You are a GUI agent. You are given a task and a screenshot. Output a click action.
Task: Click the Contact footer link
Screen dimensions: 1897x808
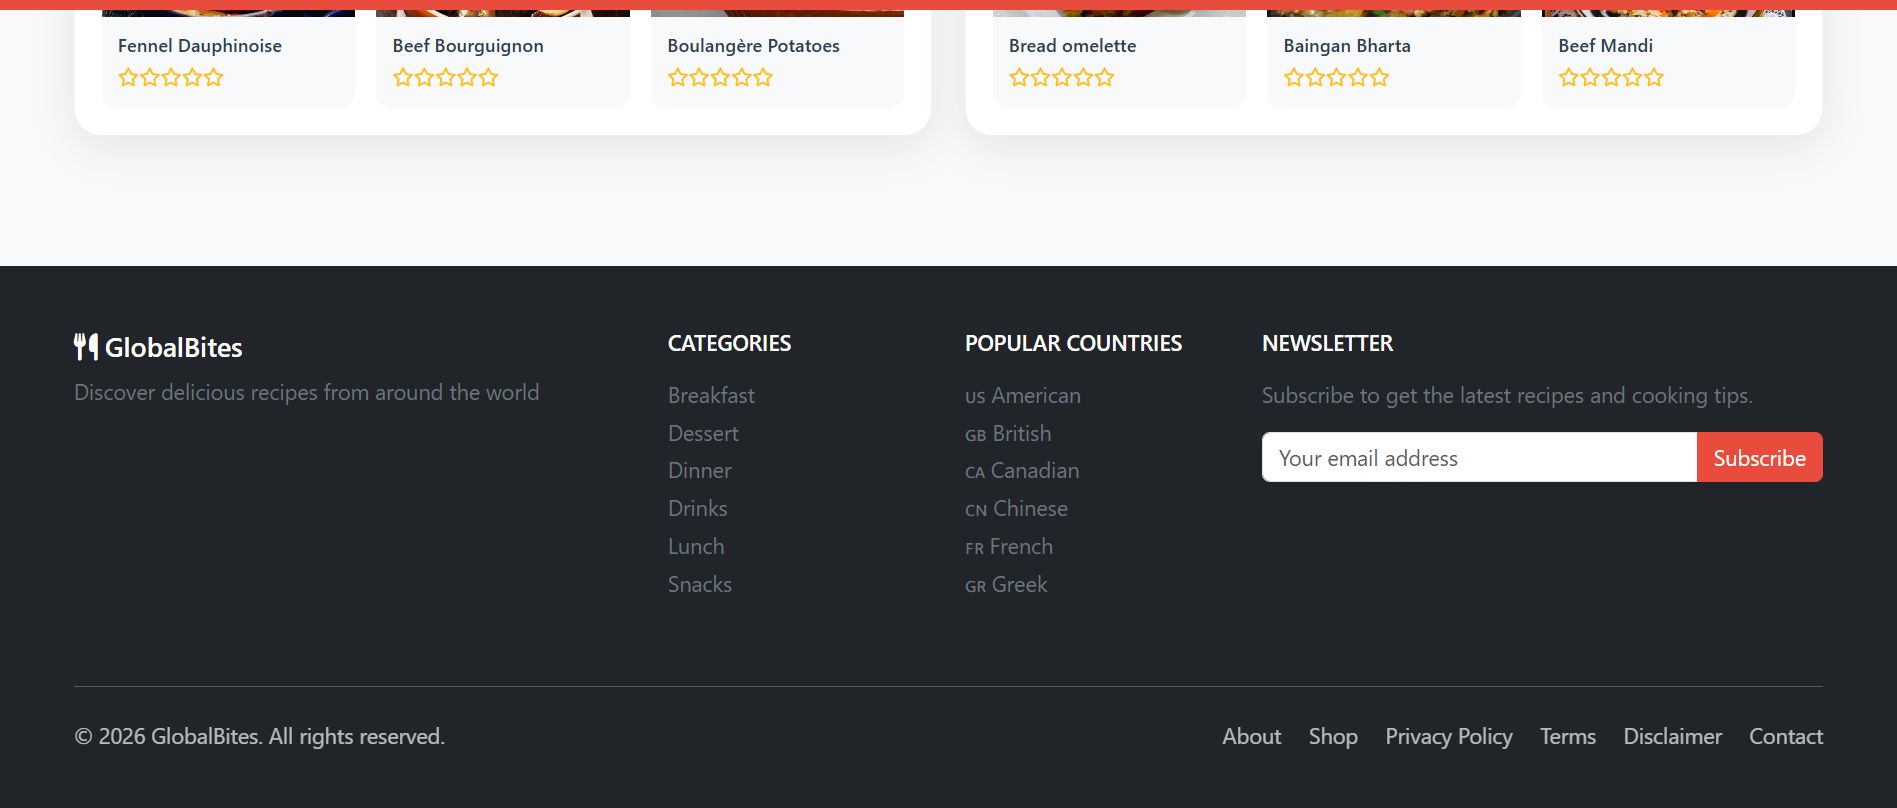1785,737
